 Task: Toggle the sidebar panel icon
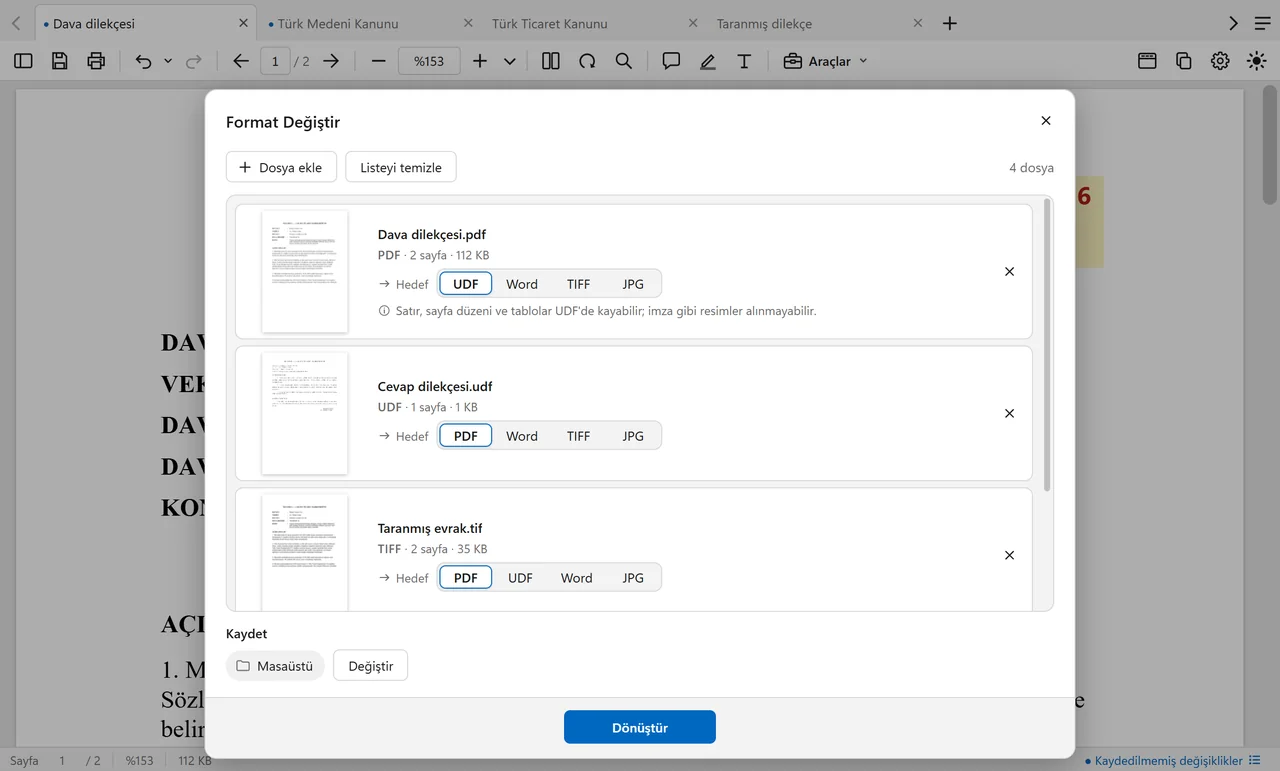click(23, 61)
